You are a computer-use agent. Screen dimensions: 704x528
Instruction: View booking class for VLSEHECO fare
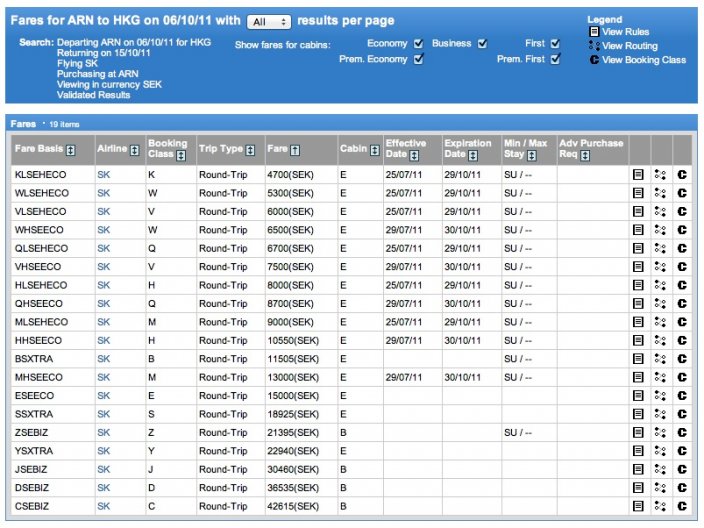point(682,211)
